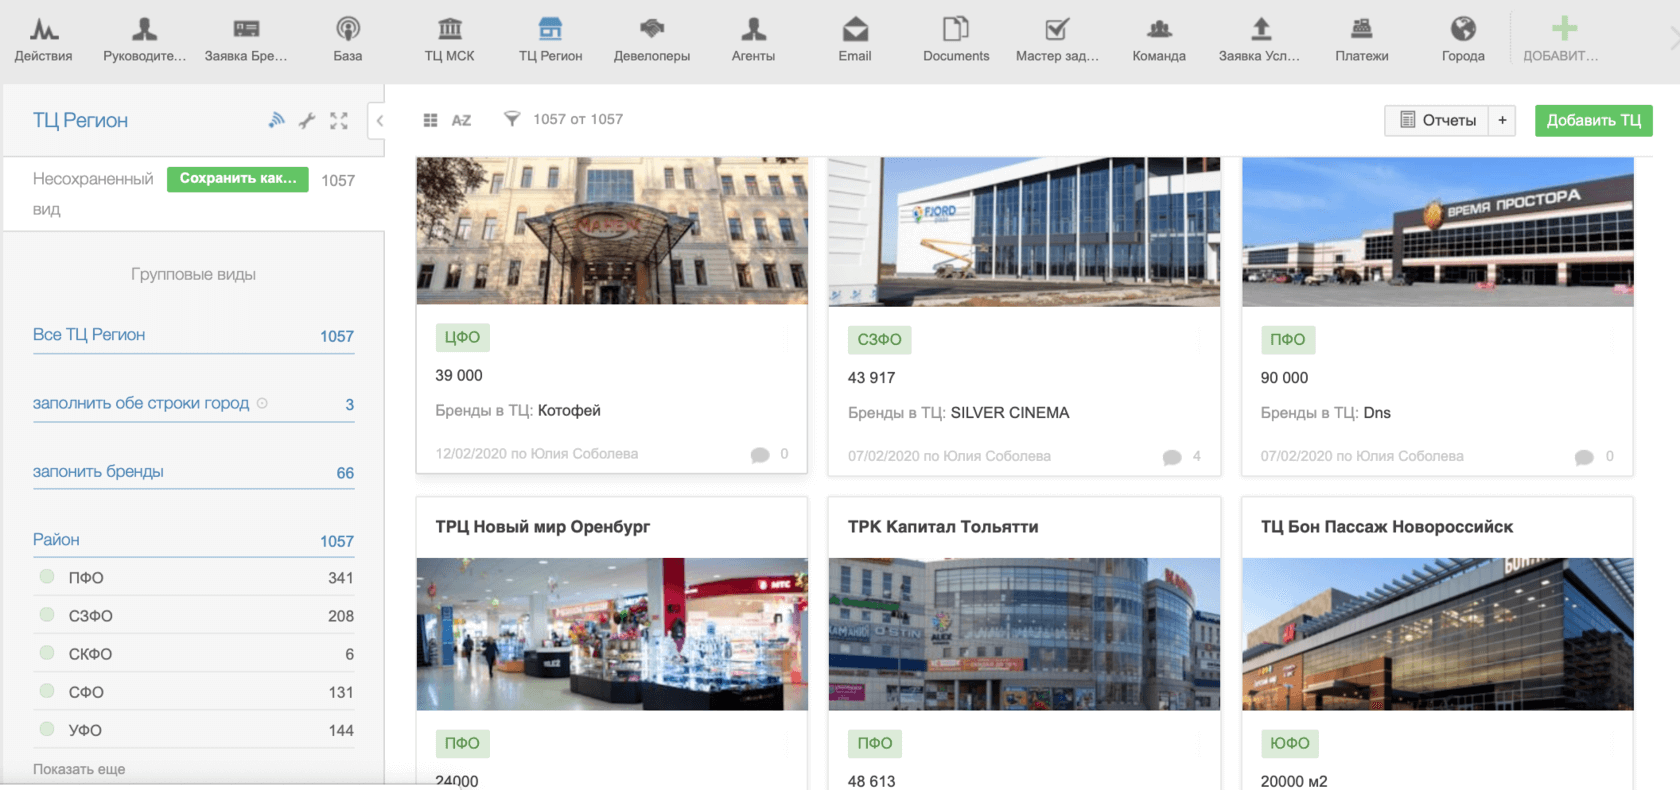1680x790 pixels.
Task: Sort records with the AZ icon
Action: tap(461, 120)
